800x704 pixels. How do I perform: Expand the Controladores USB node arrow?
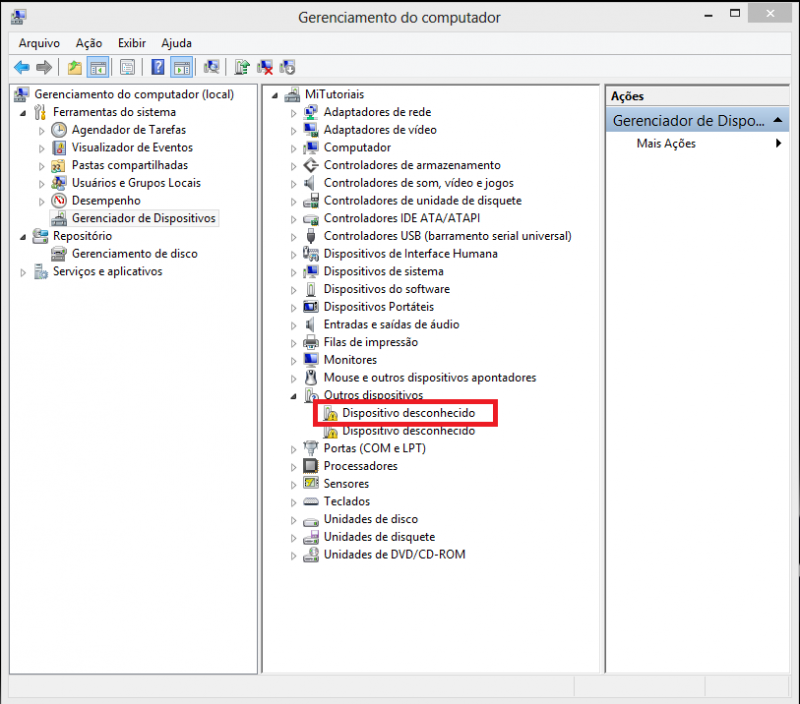(294, 237)
